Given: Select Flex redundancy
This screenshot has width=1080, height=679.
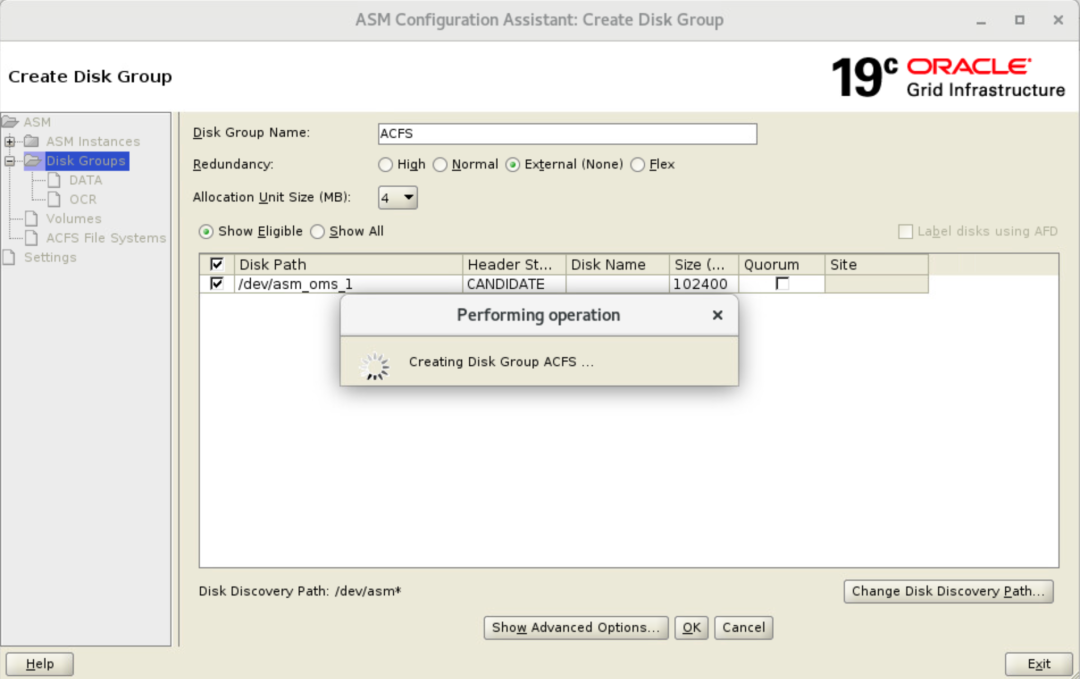Looking at the screenshot, I should [x=638, y=165].
